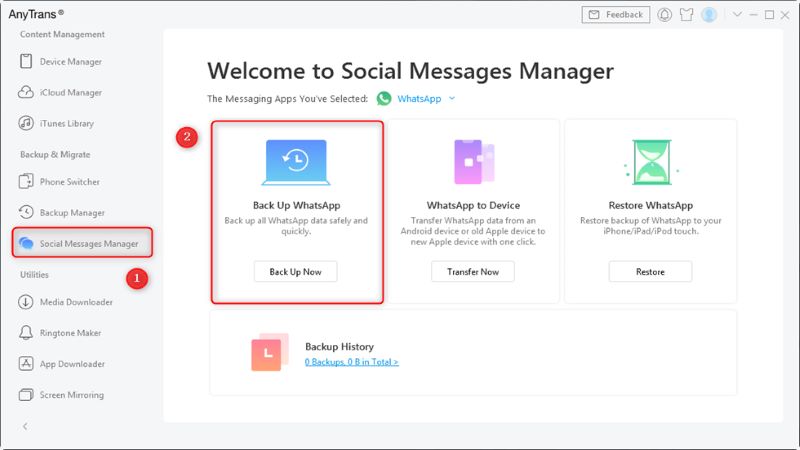
Task: Click the Backup History heading
Action: tap(339, 346)
